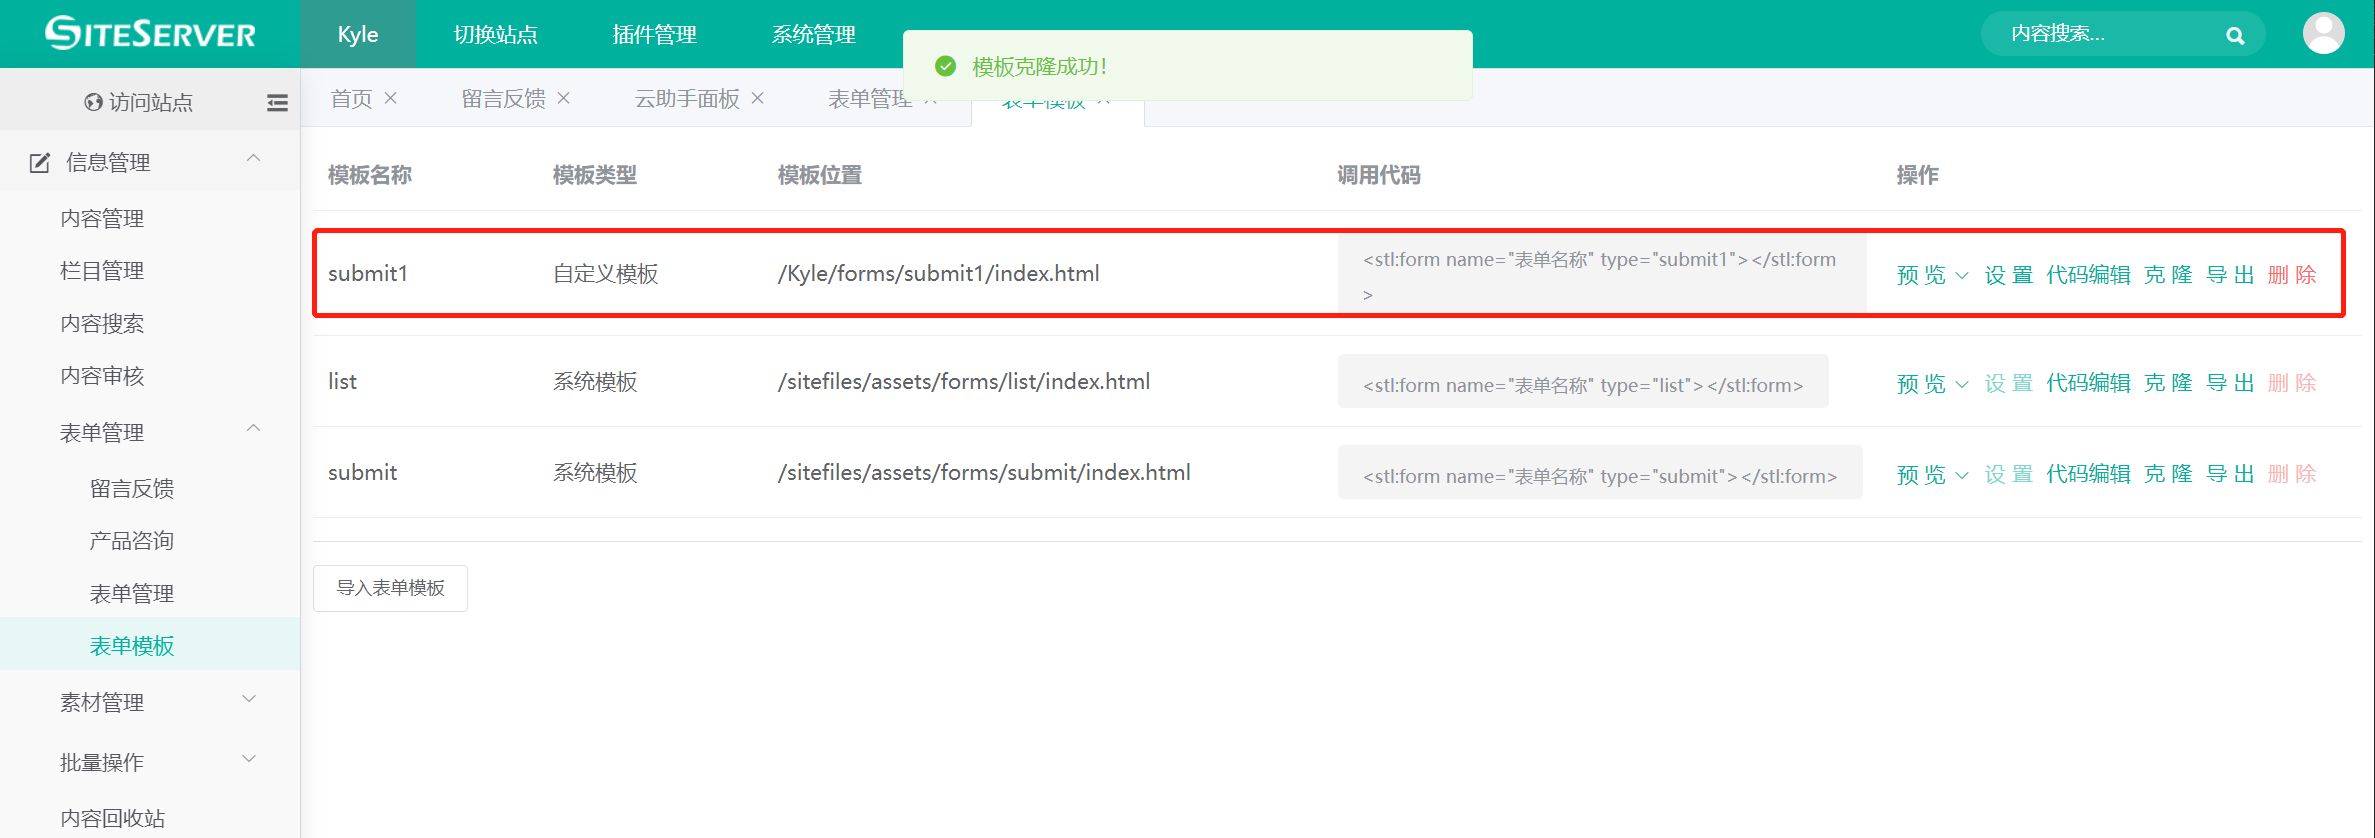Collapse sidebar with hamburger menu icon
Screen dimensions: 2375x838
pyautogui.click(x=277, y=103)
